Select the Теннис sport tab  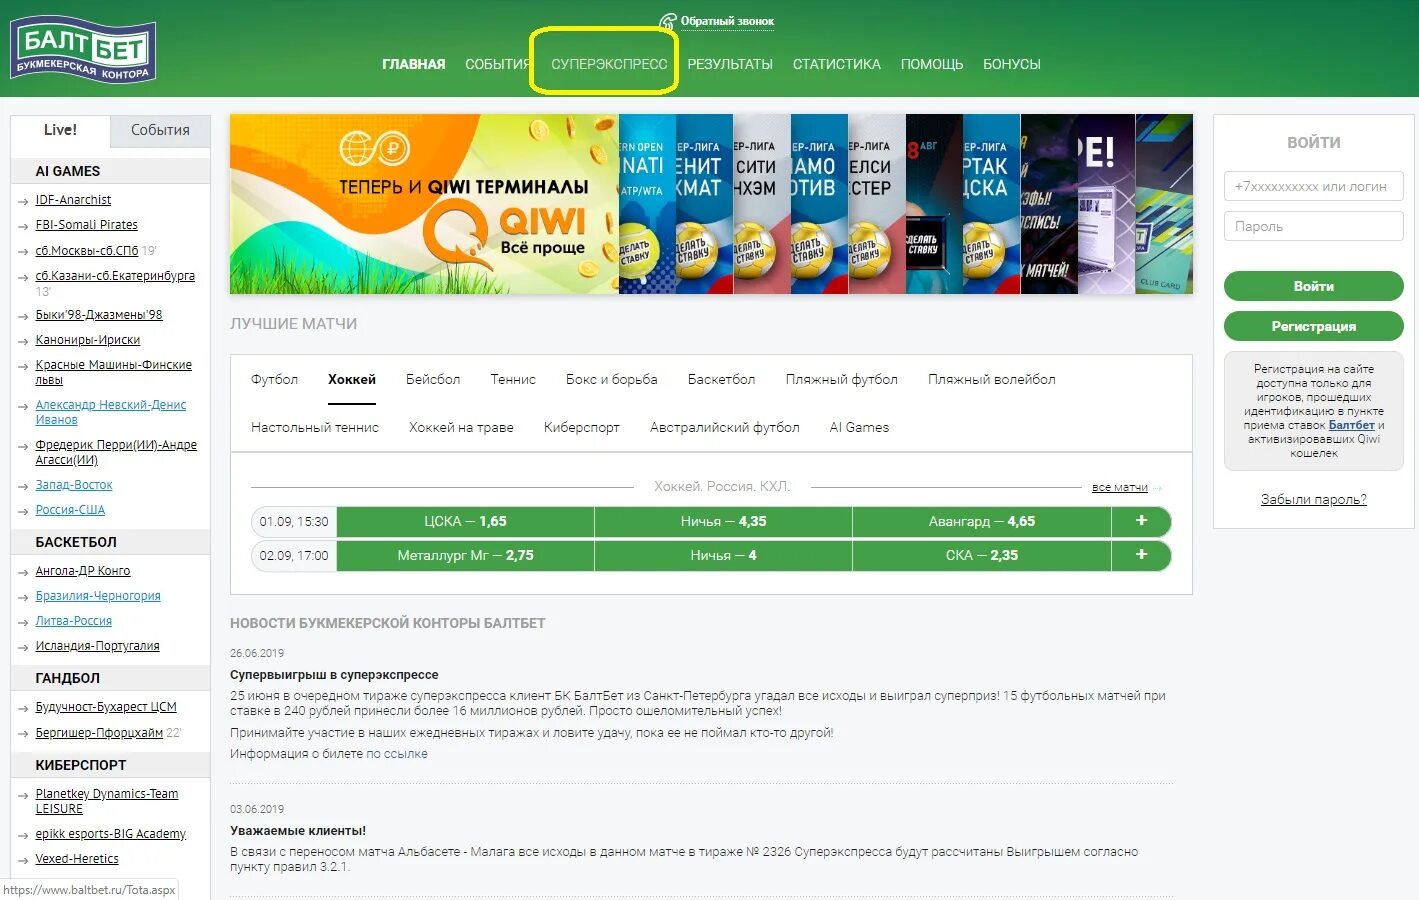tap(513, 379)
